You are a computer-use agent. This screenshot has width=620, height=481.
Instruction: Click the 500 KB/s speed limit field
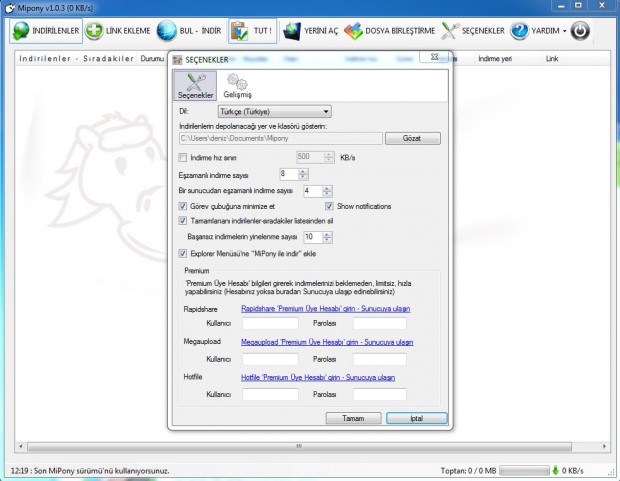310,157
